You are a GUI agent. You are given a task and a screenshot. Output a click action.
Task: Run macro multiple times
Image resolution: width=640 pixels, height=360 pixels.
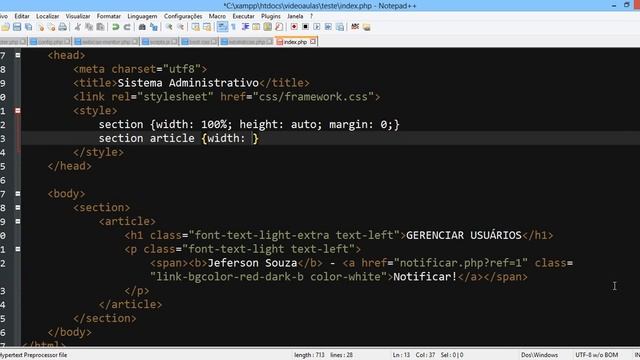(x=328, y=27)
